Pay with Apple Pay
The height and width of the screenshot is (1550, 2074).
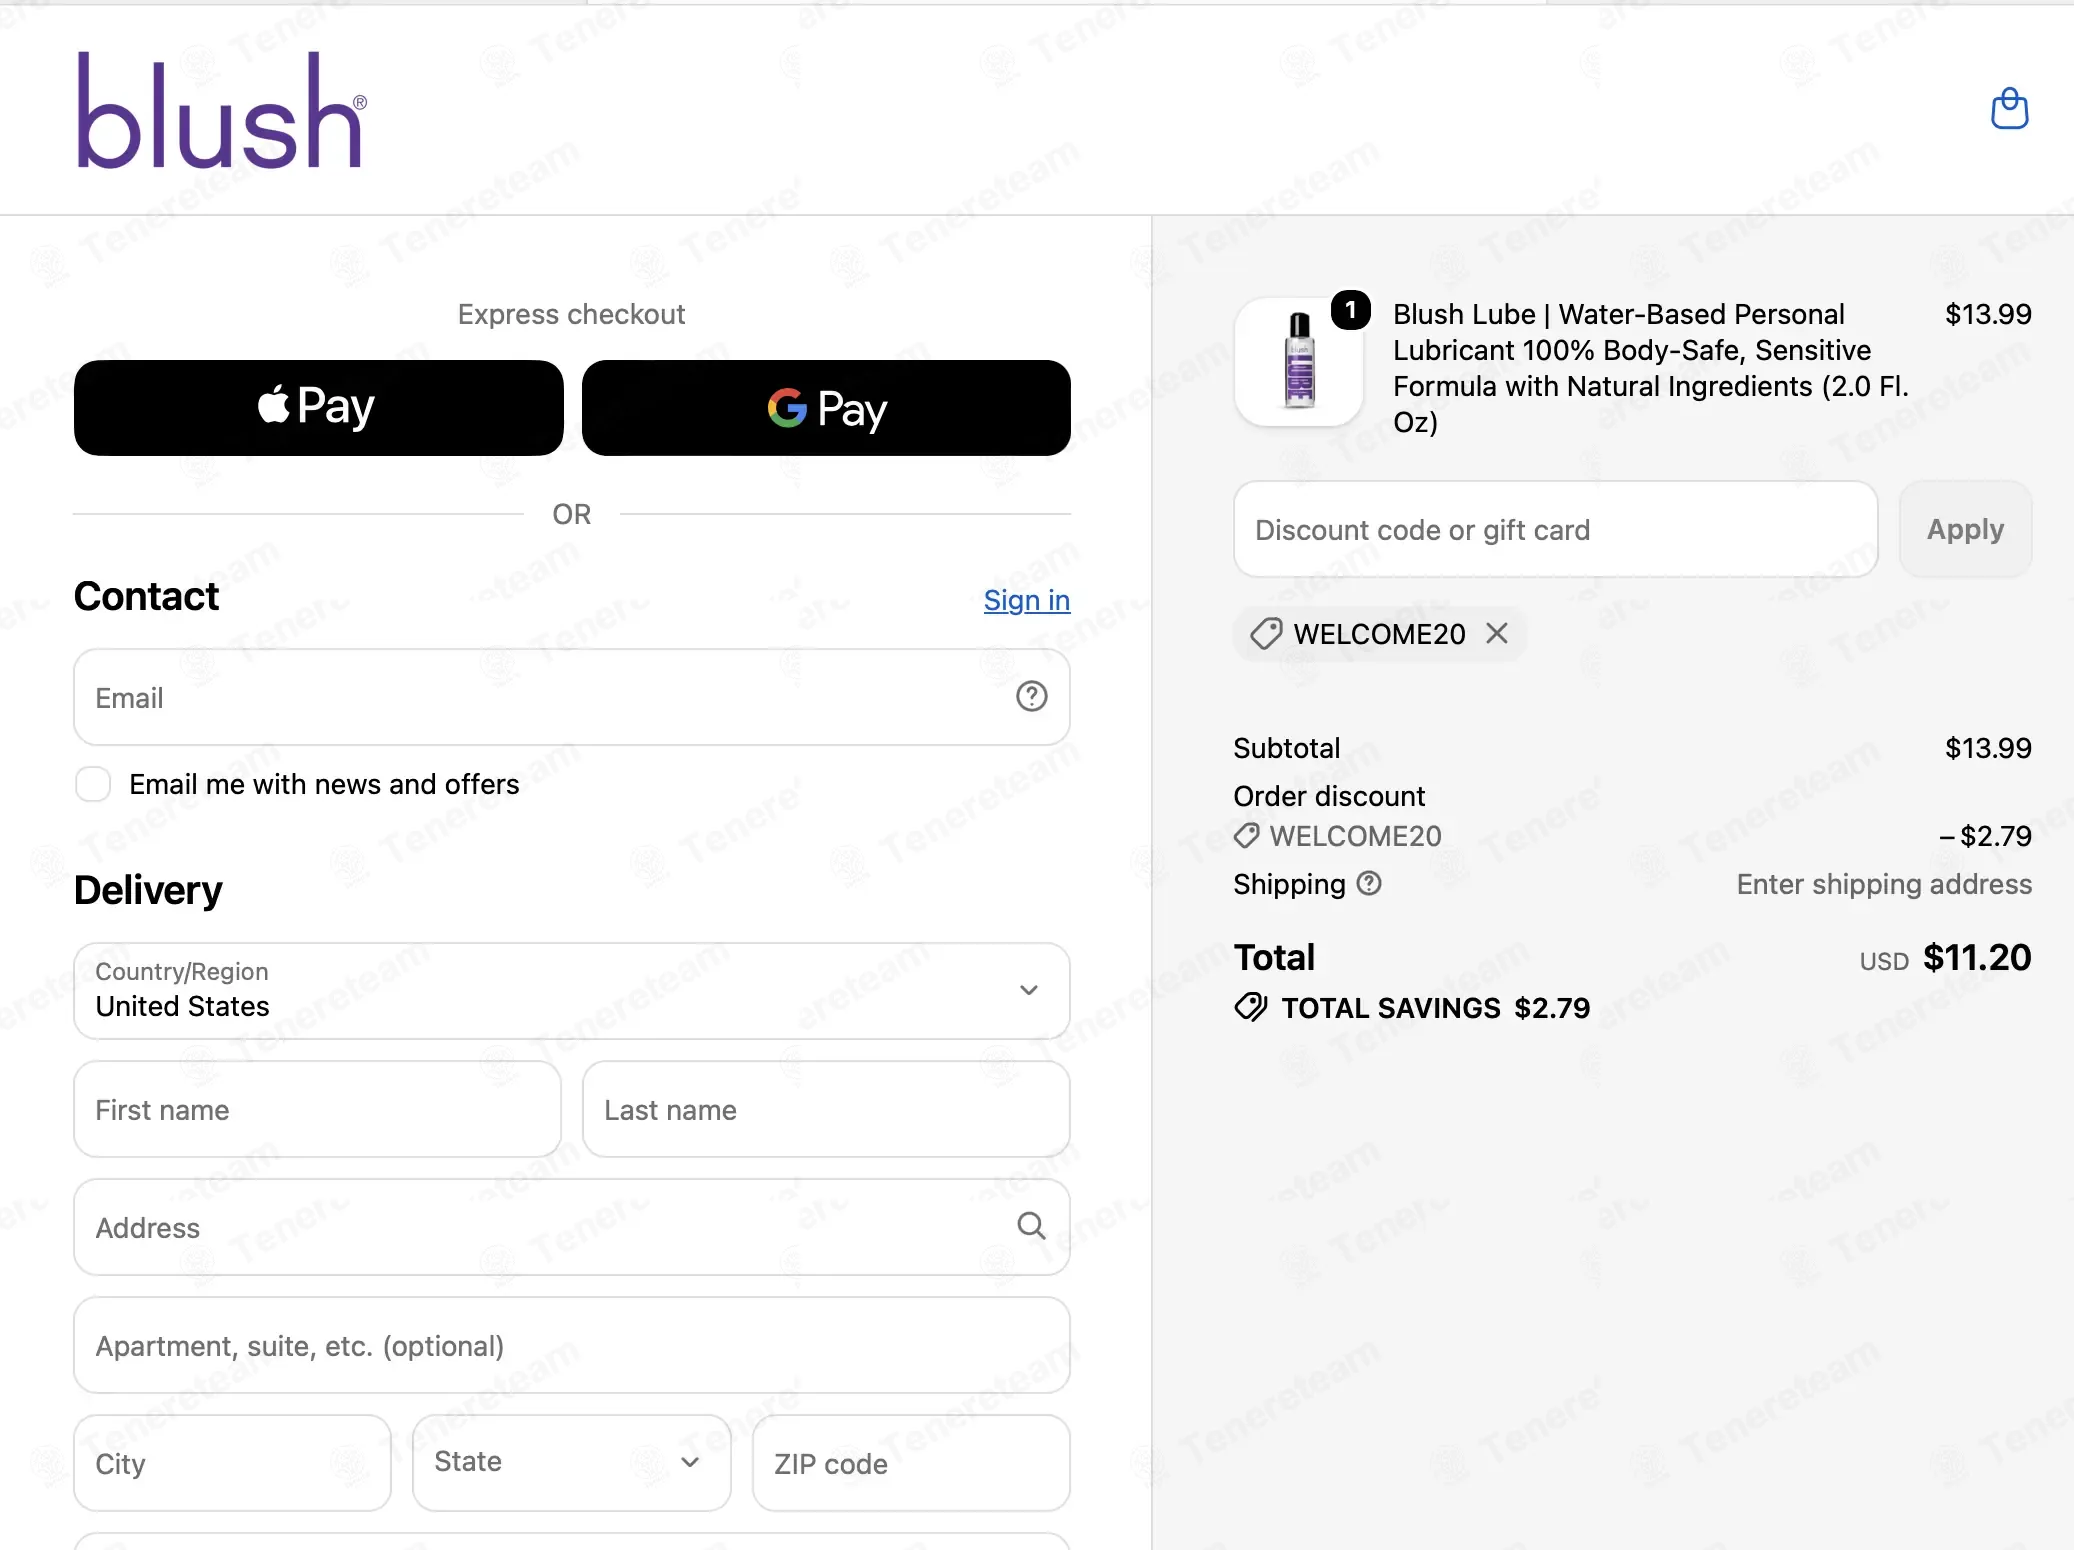(318, 408)
